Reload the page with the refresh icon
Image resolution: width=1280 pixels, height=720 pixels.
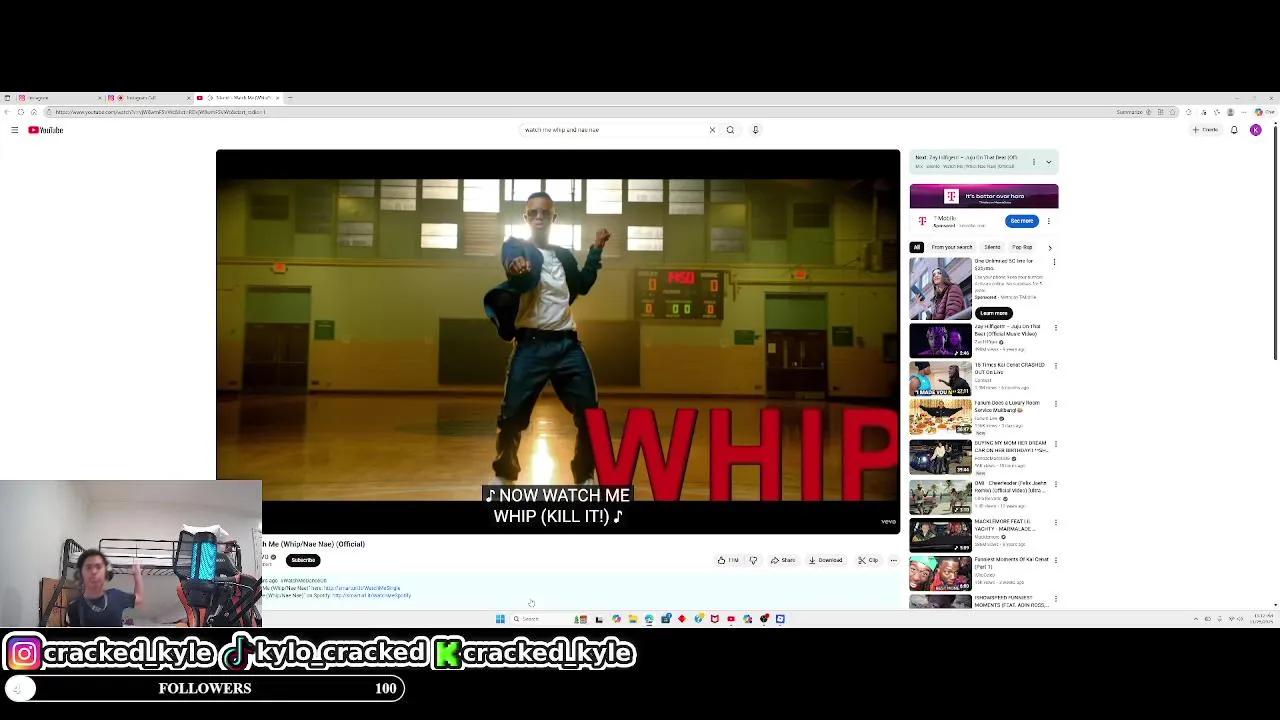[x=20, y=112]
